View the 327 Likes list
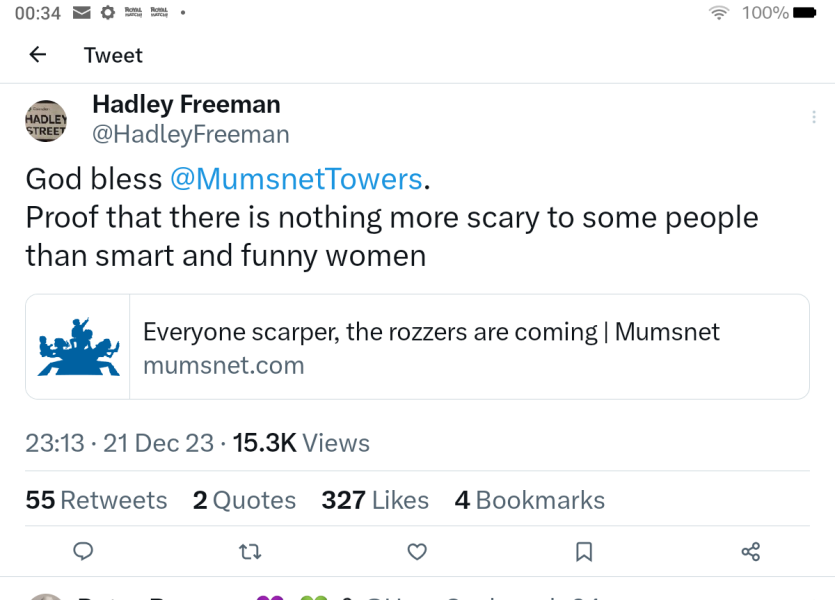Viewport: 835px width, 600px height. tap(375, 500)
